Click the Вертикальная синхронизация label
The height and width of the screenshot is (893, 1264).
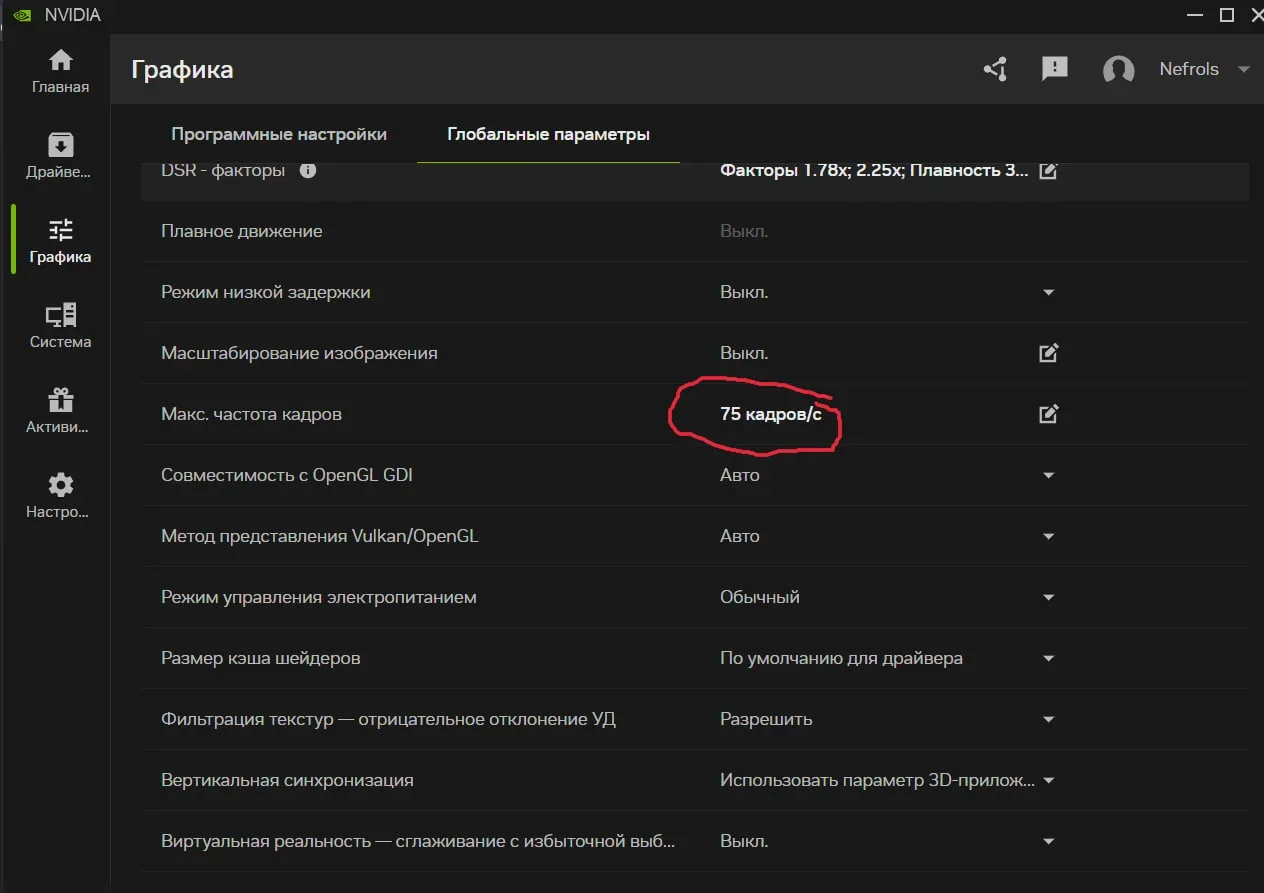coord(287,780)
